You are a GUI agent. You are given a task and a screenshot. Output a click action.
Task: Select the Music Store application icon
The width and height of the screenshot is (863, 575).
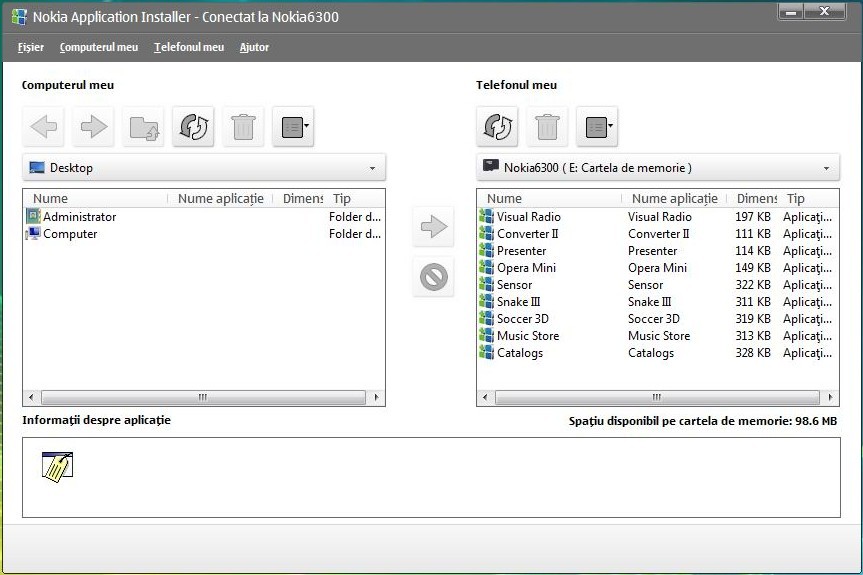coord(486,336)
